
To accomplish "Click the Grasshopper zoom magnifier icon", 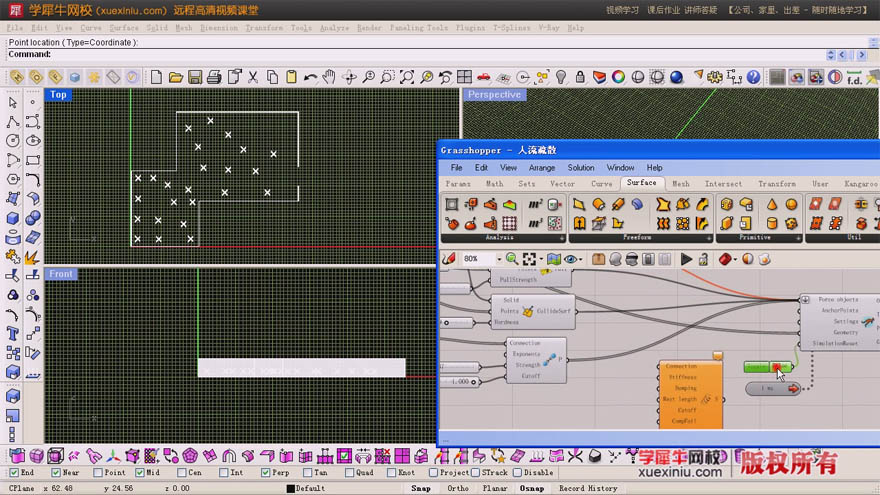I will coord(511,259).
